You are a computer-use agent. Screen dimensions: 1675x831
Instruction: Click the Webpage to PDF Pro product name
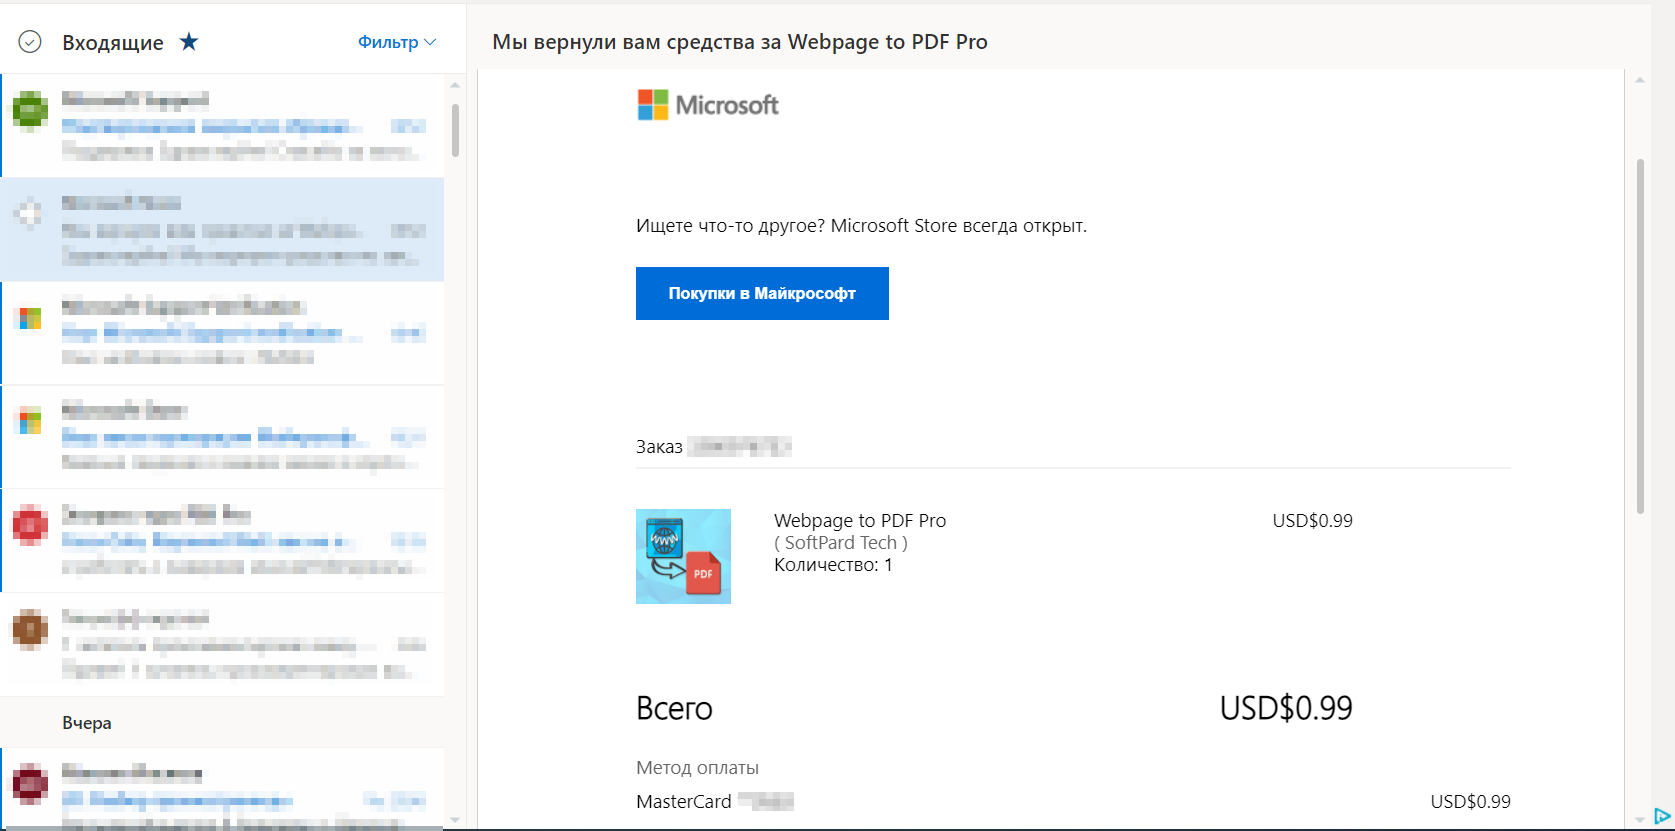point(860,520)
